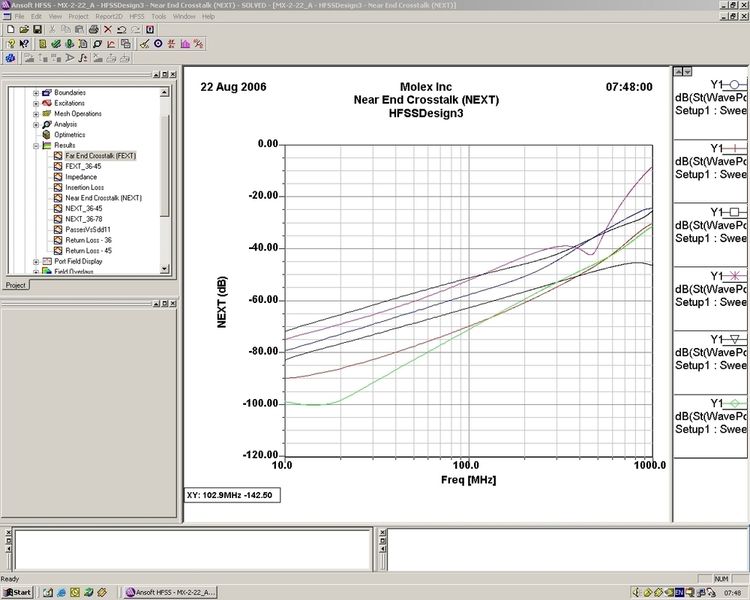Viewport: 750px width, 600px height.
Task: Click the magnifier Analyze icon in toolbar
Action: (x=97, y=44)
